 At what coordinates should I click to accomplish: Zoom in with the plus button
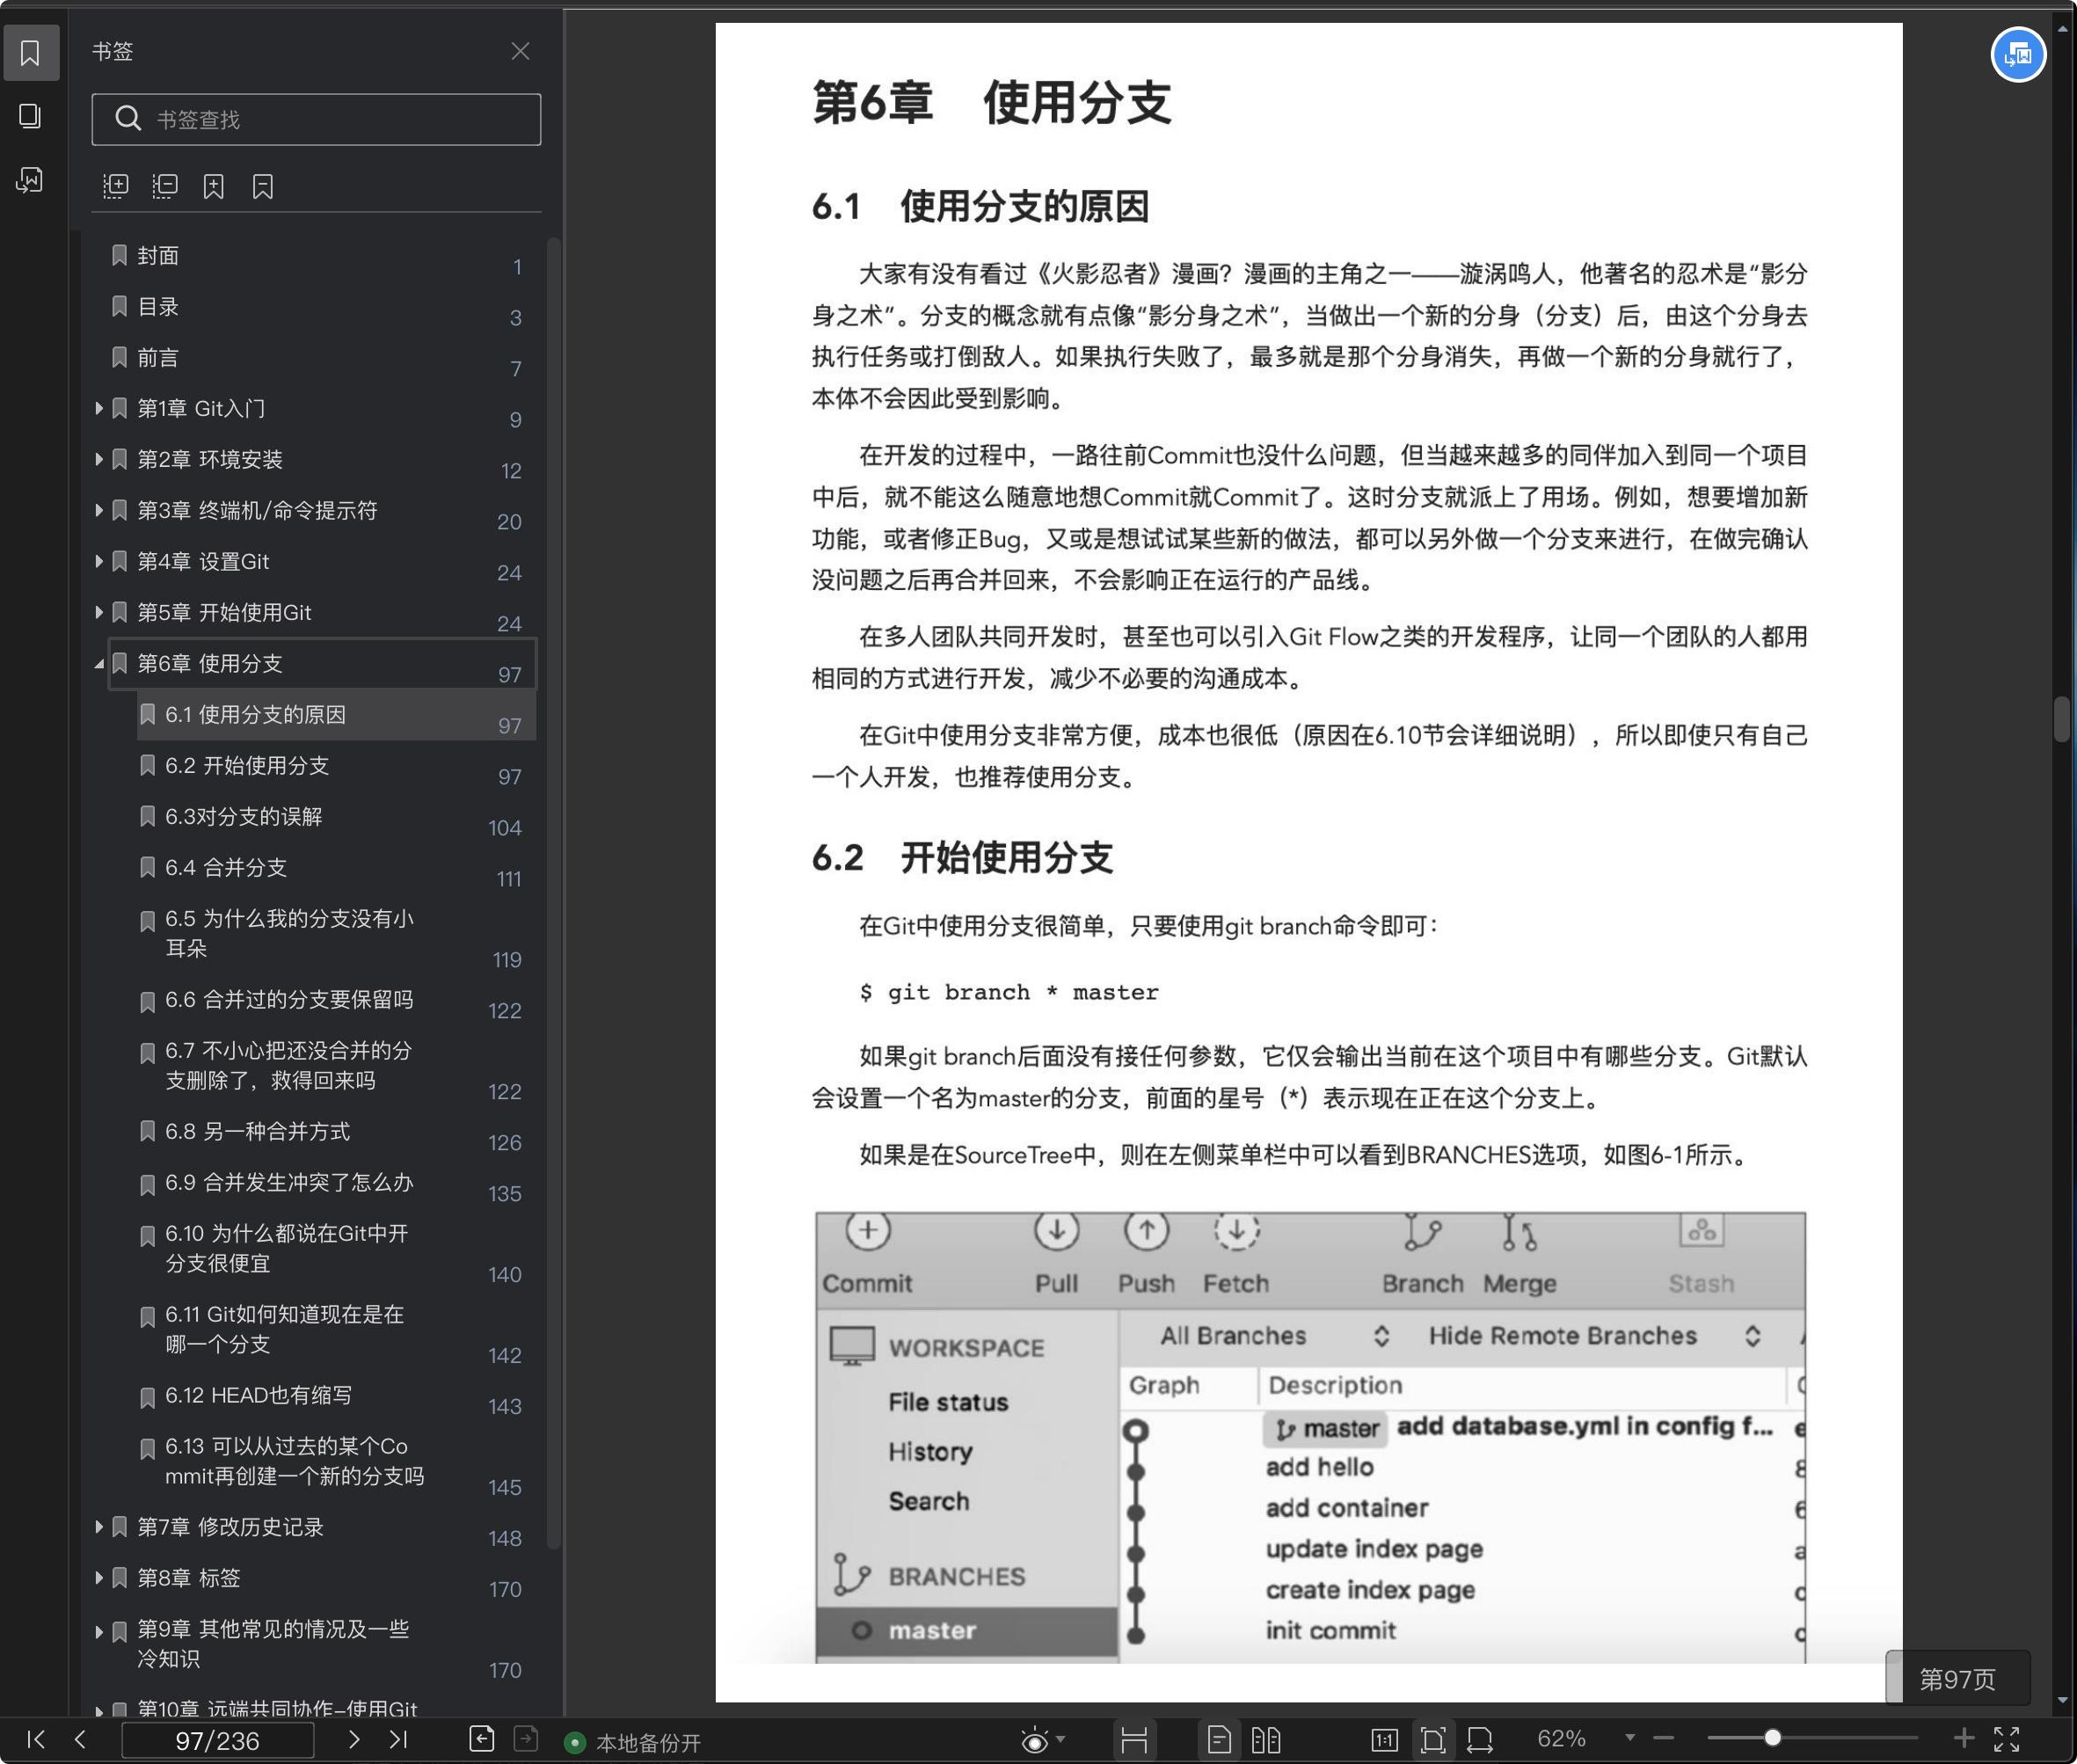click(x=1964, y=1738)
